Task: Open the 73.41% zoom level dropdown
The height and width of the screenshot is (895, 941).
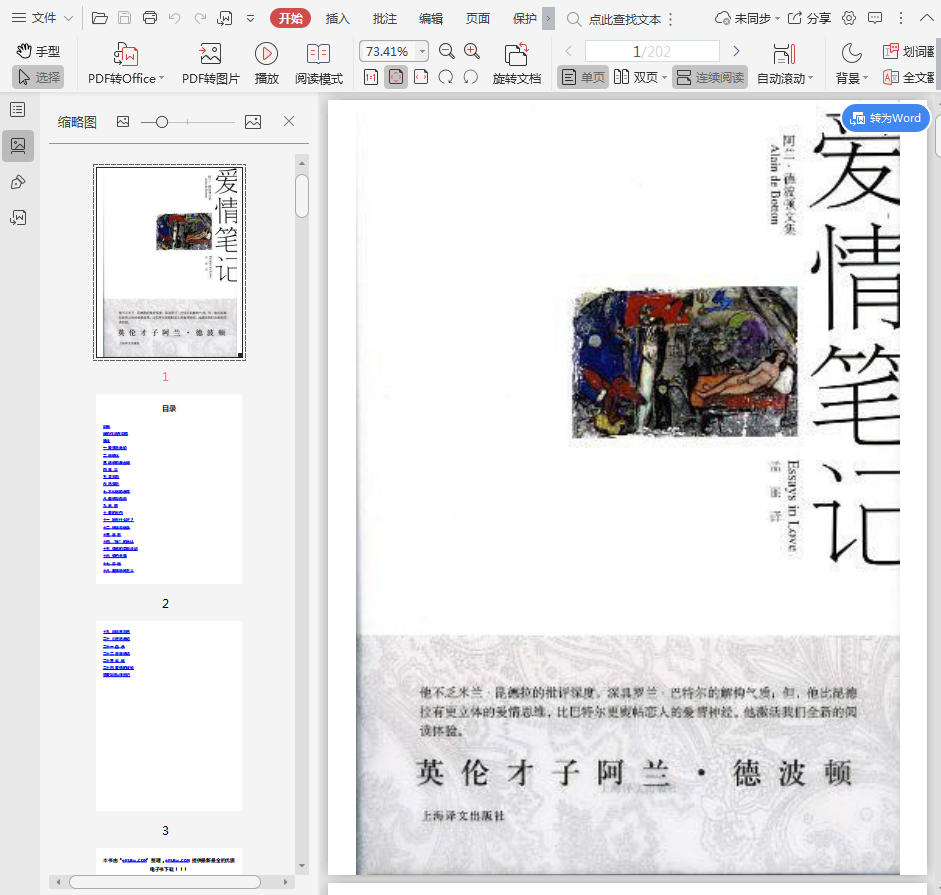Action: pyautogui.click(x=423, y=52)
